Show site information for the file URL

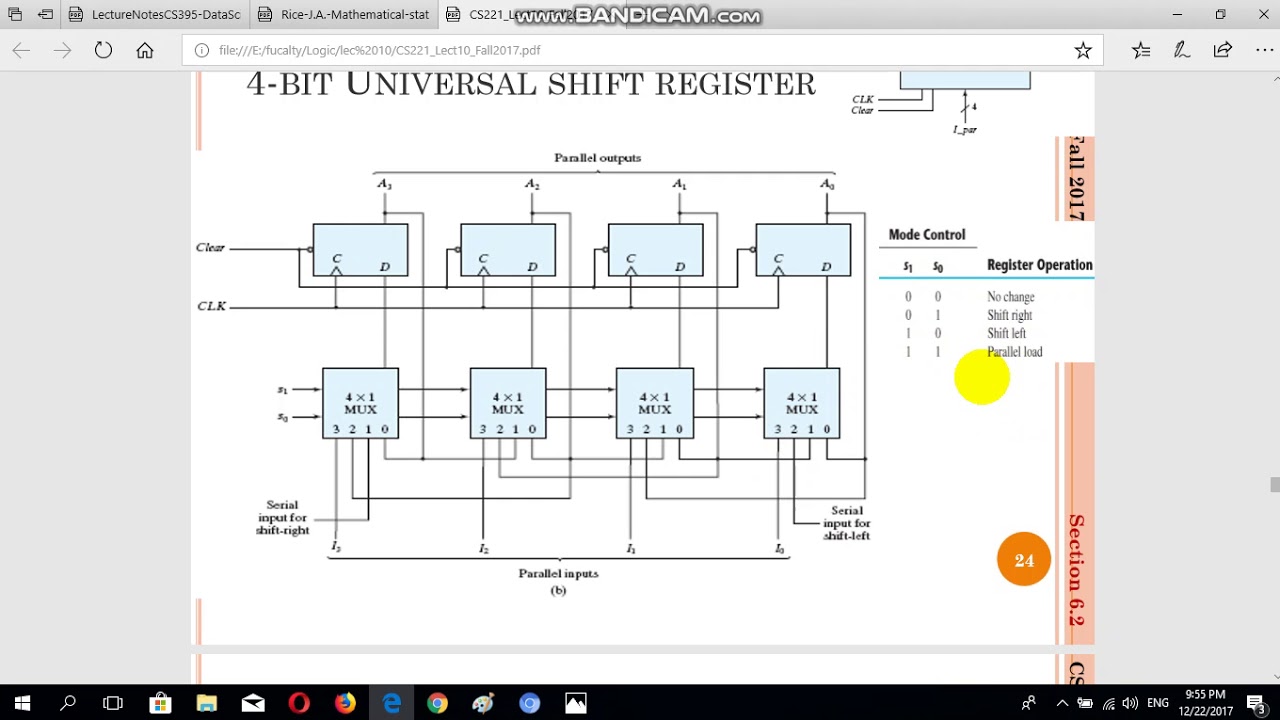pyautogui.click(x=202, y=50)
